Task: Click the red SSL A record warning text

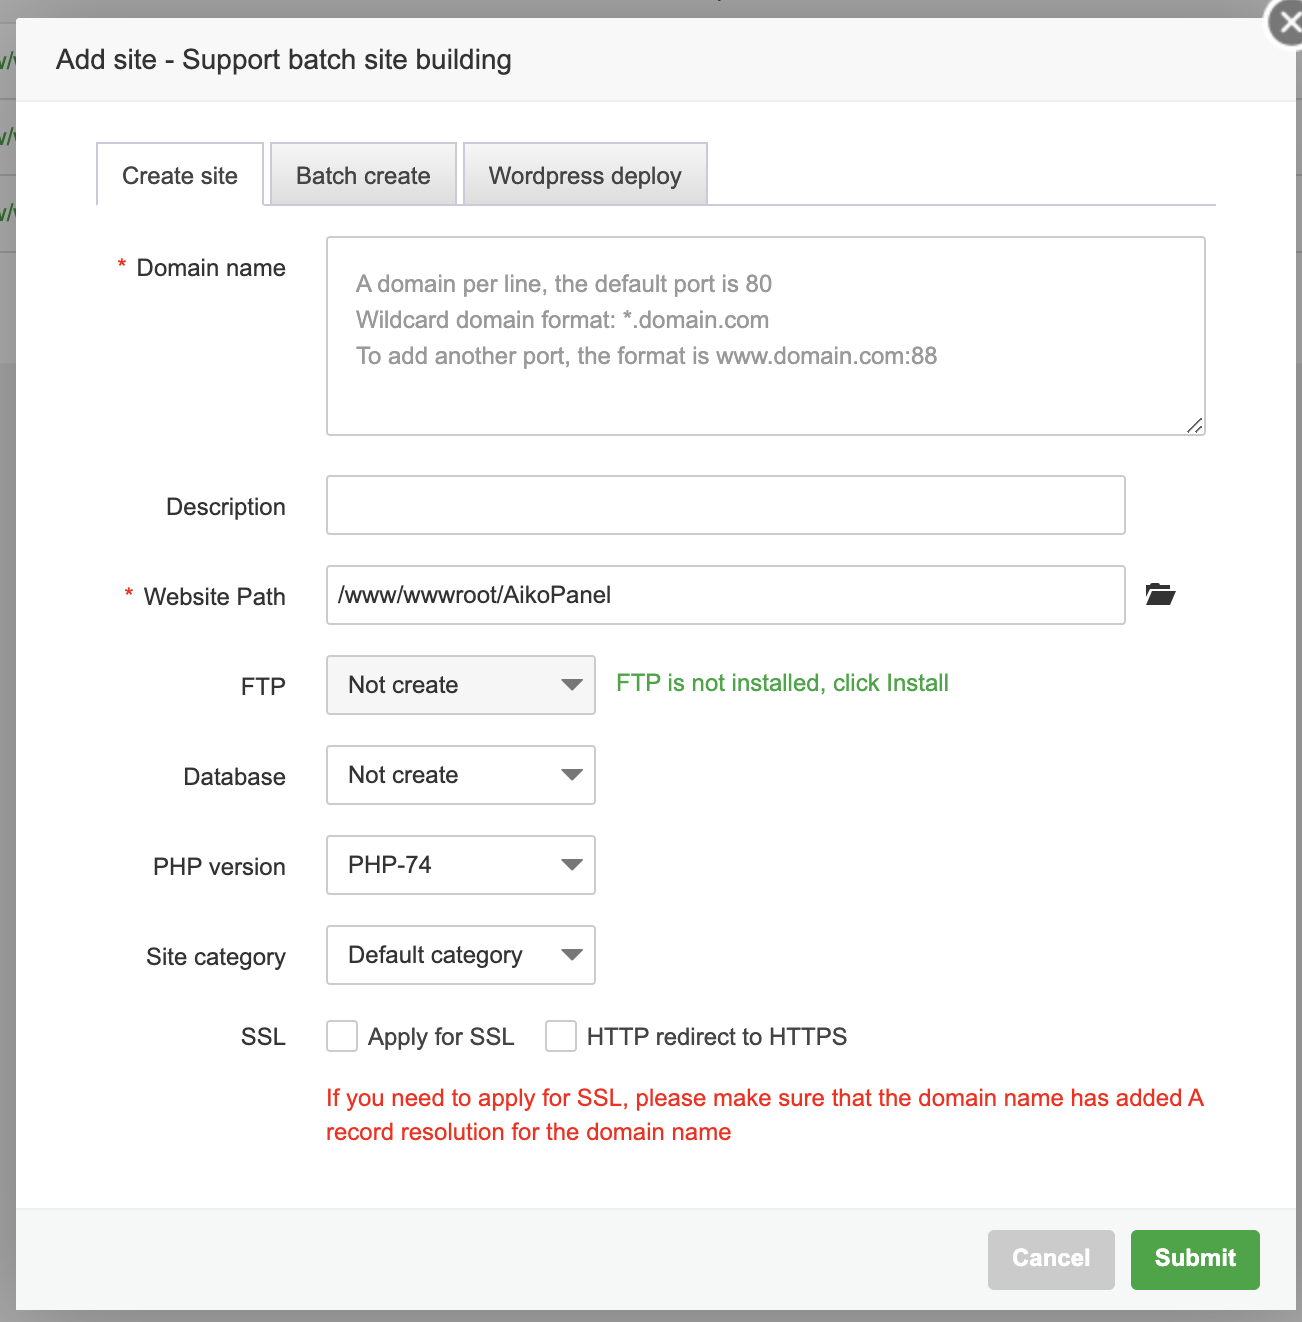Action: click(765, 1115)
